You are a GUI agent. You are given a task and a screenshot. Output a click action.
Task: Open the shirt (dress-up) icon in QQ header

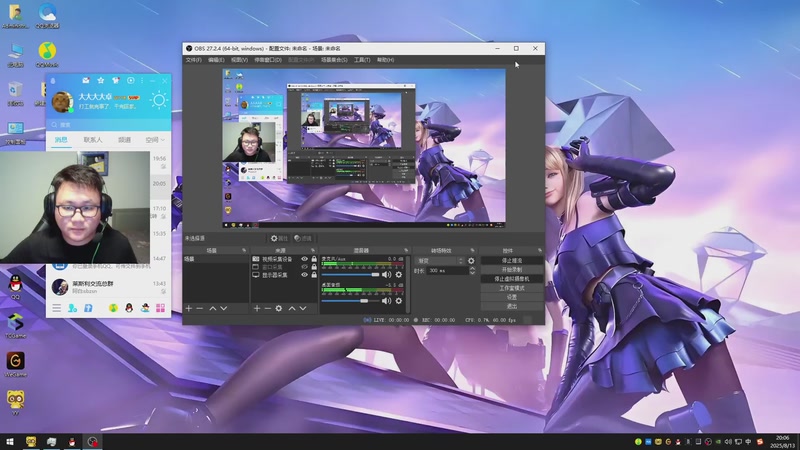click(x=115, y=80)
